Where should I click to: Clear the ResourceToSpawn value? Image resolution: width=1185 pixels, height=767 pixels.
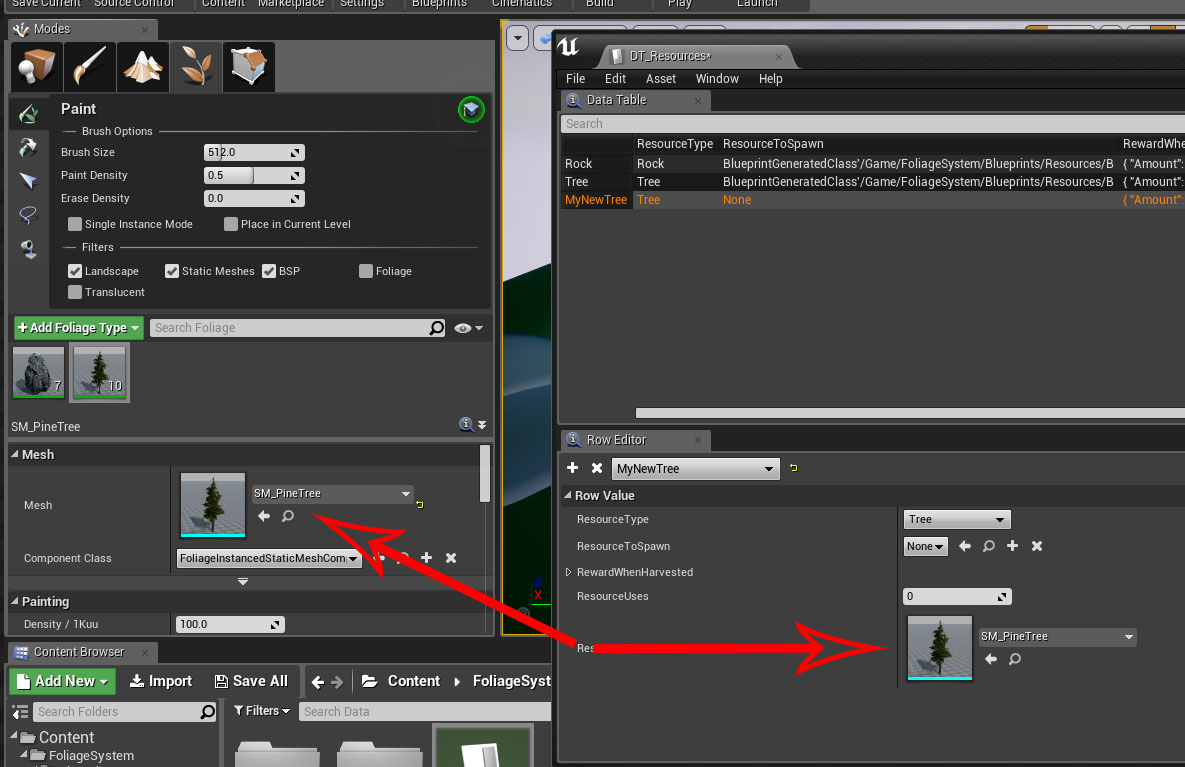coord(1037,546)
